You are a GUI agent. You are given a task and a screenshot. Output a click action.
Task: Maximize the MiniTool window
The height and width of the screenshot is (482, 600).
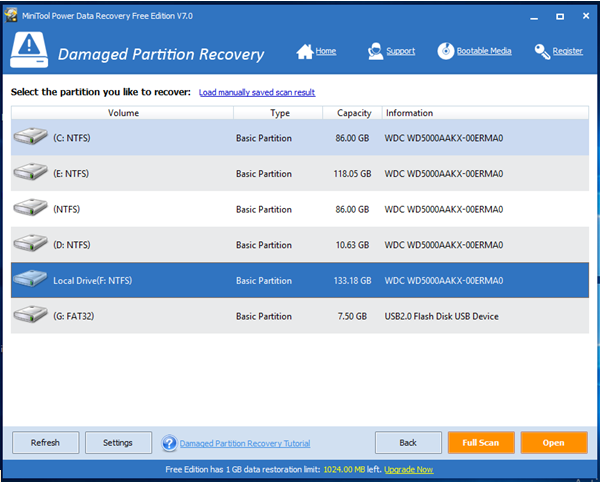[x=560, y=16]
